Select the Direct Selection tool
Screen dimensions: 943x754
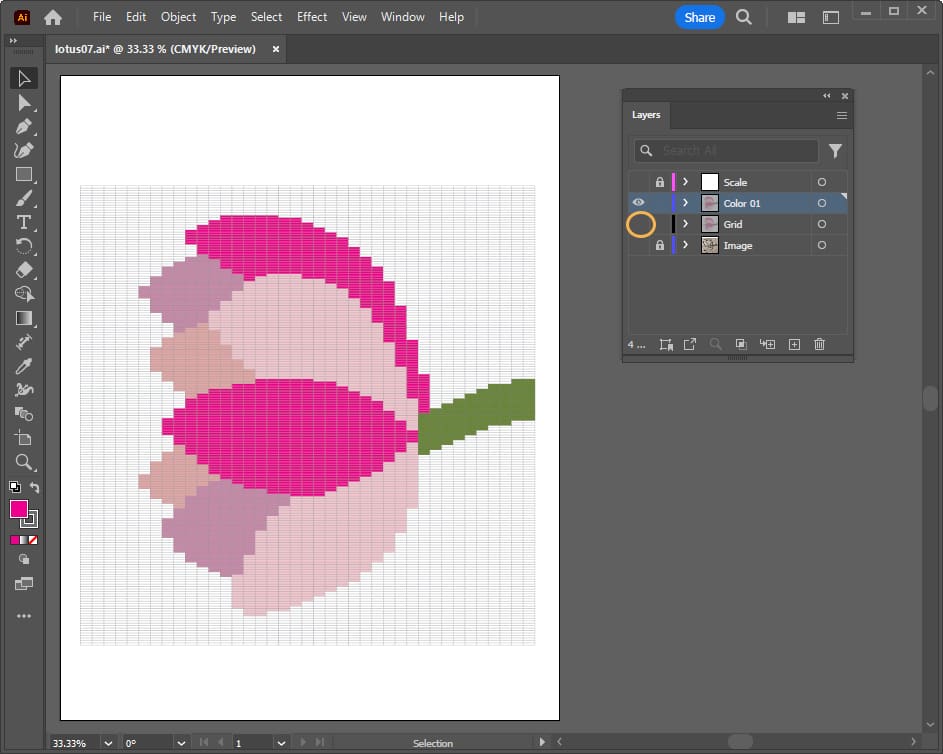point(25,103)
